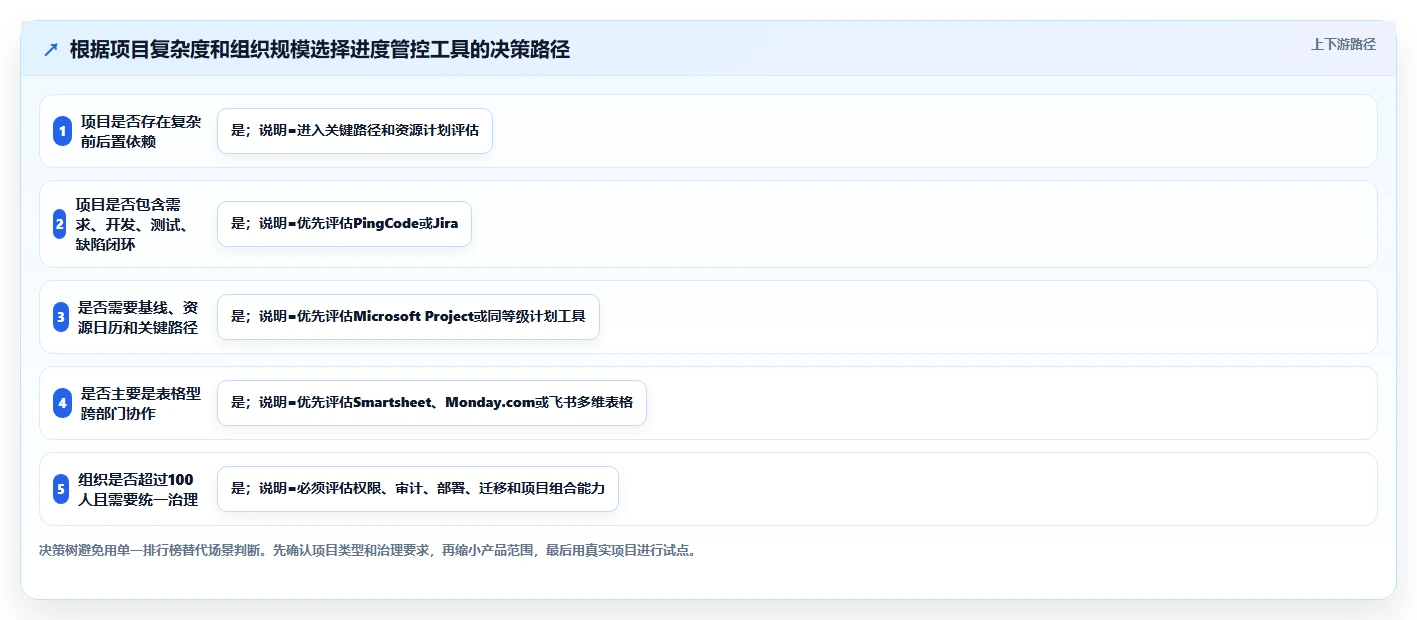Click the step 4 number badge
This screenshot has height=620, width=1417.
click(62, 403)
